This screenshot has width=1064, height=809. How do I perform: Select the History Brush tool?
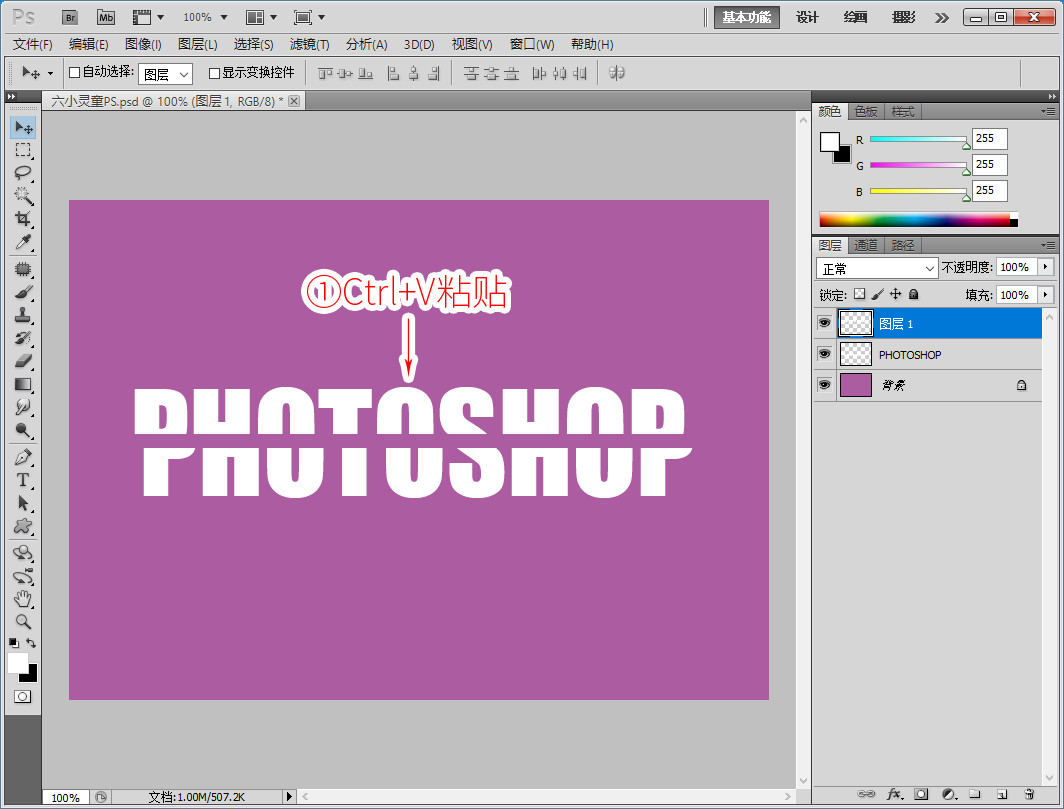[x=23, y=338]
